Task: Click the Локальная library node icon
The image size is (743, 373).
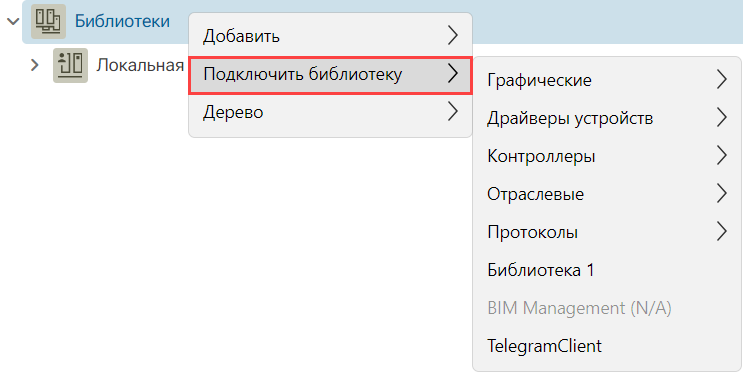Action: pos(70,65)
